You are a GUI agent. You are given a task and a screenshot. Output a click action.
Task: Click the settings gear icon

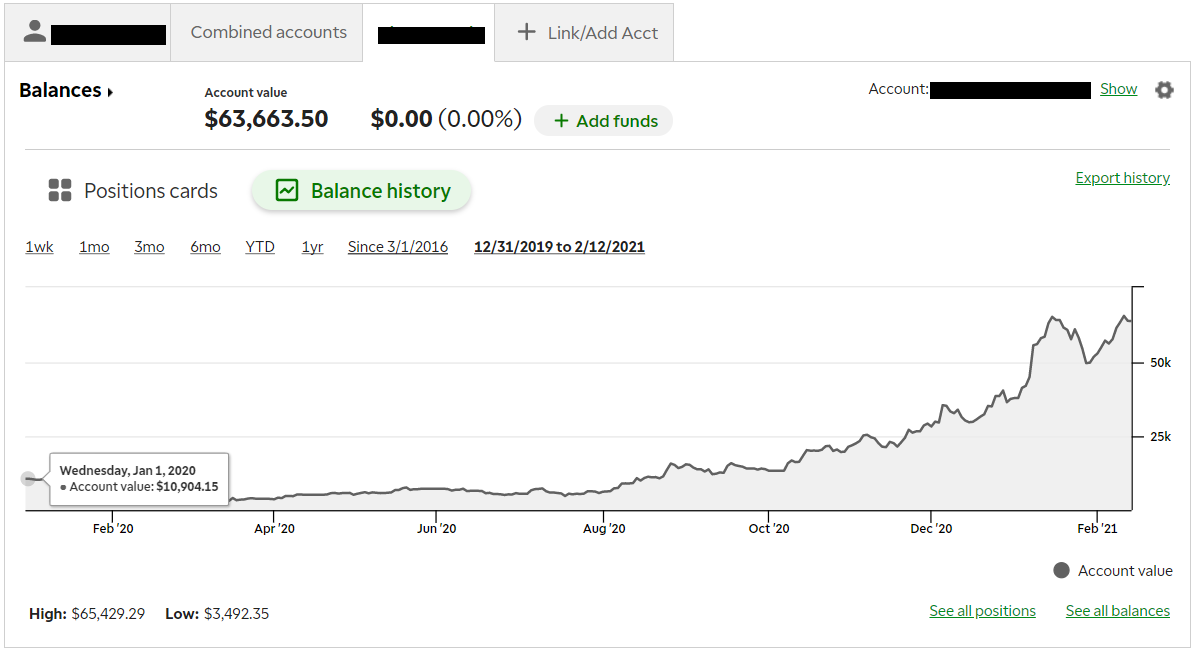1164,90
